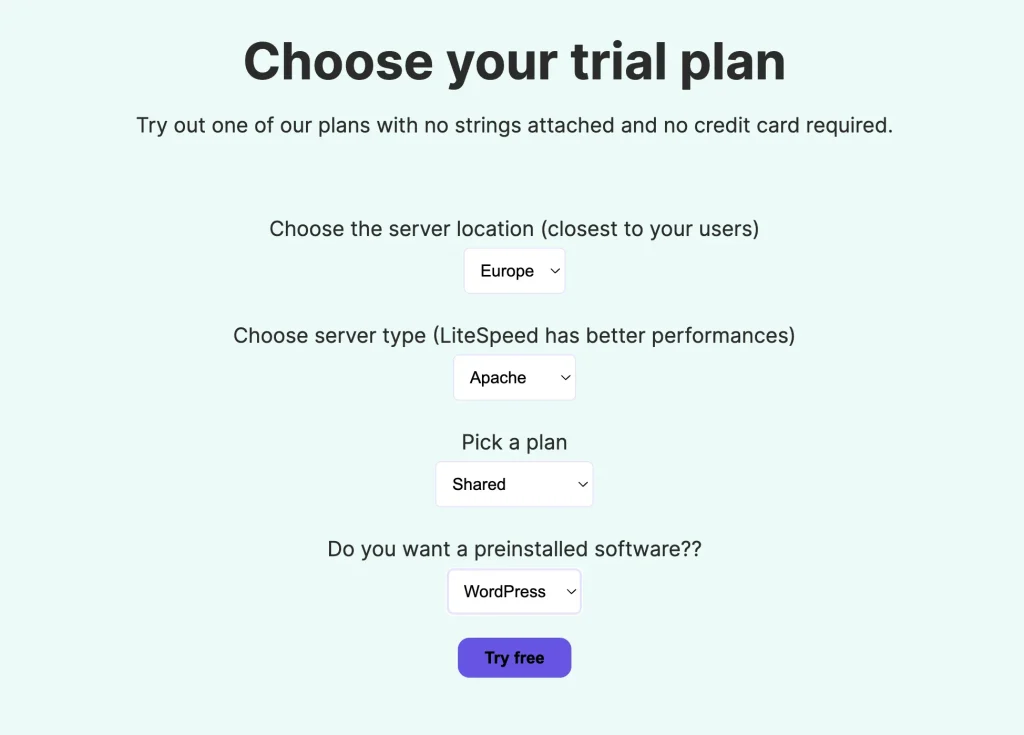Select the Europe combo box field
The height and width of the screenshot is (735, 1024).
point(505,270)
